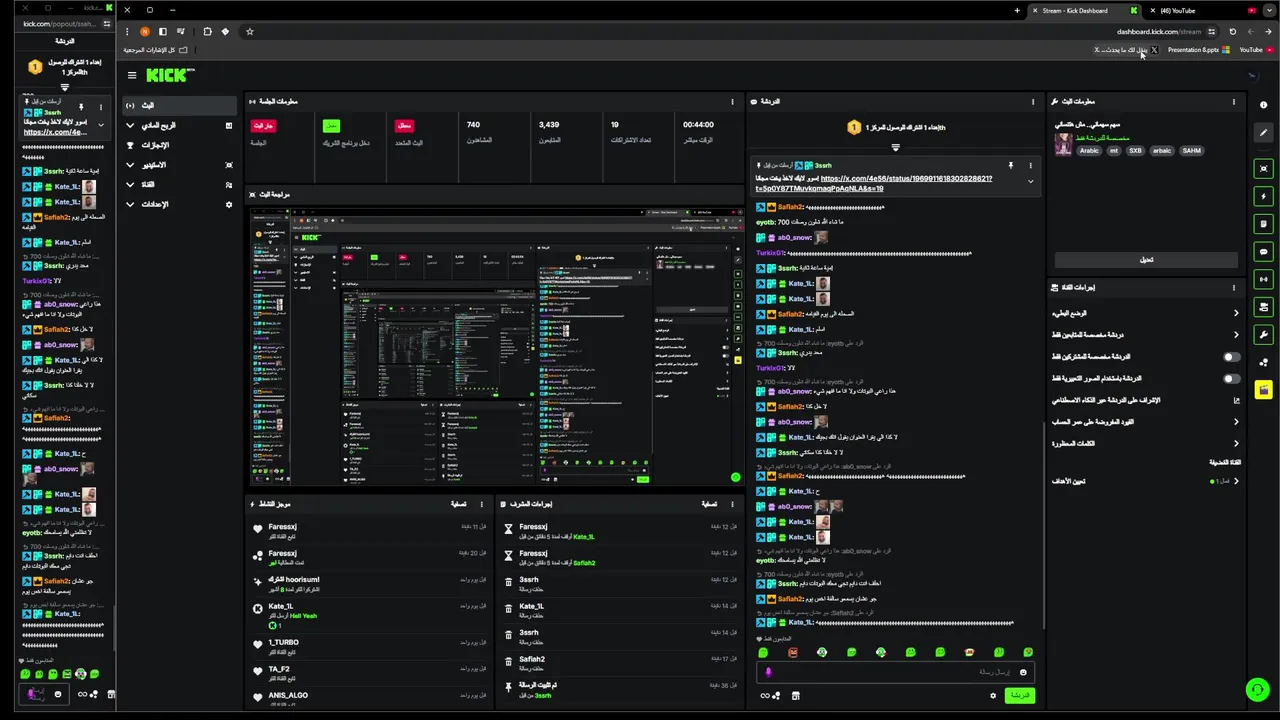The height and width of the screenshot is (720, 1280).
Task: Click the note widget icon in right toolbar
Action: tap(1264, 224)
